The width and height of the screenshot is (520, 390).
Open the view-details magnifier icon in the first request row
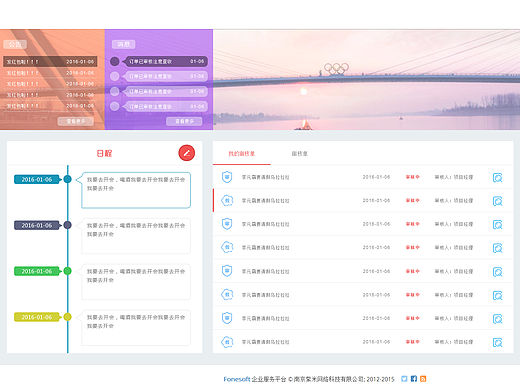[x=497, y=177]
